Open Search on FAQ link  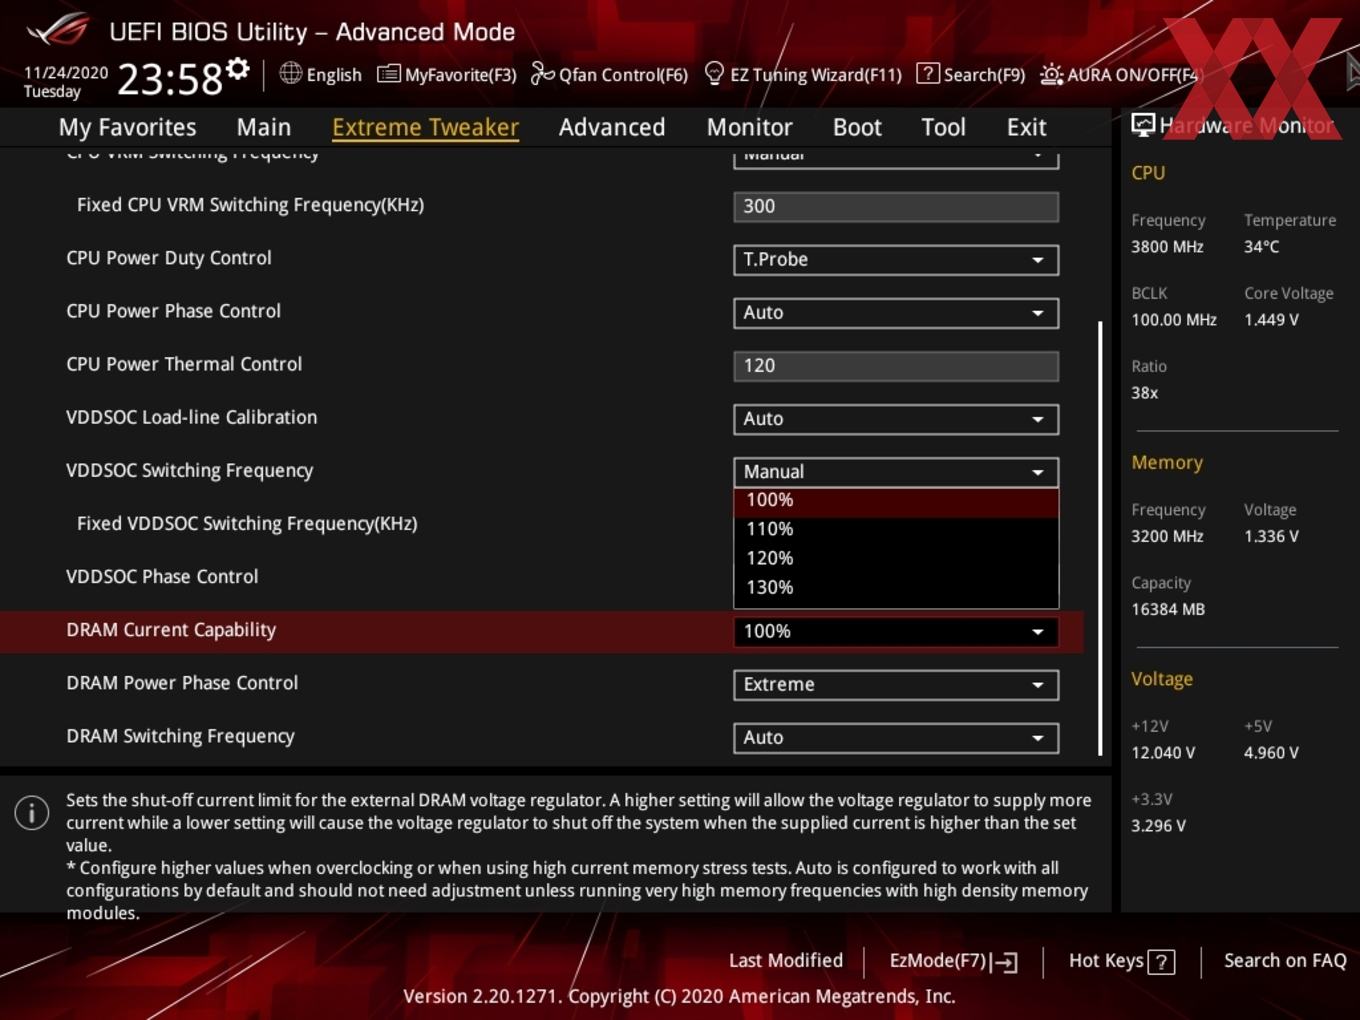(x=1285, y=961)
